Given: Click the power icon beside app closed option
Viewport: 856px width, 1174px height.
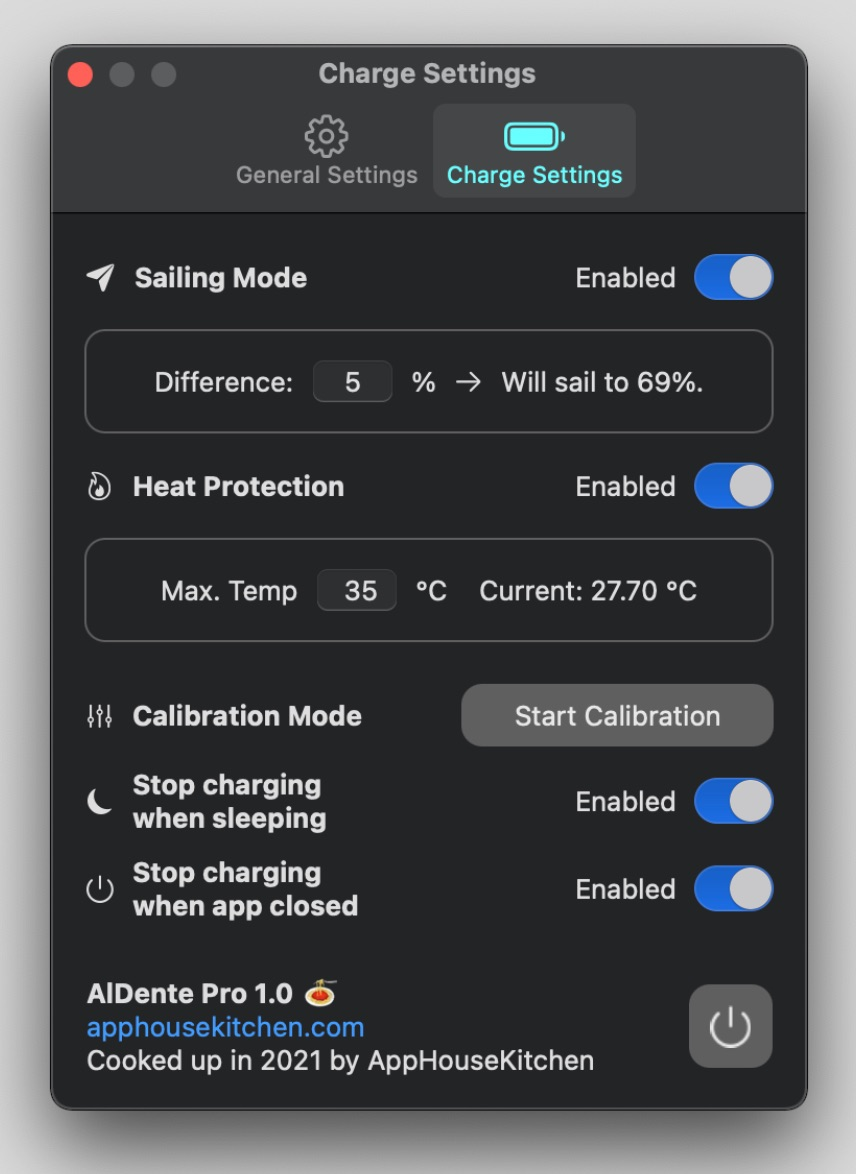Looking at the screenshot, I should pyautogui.click(x=100, y=889).
